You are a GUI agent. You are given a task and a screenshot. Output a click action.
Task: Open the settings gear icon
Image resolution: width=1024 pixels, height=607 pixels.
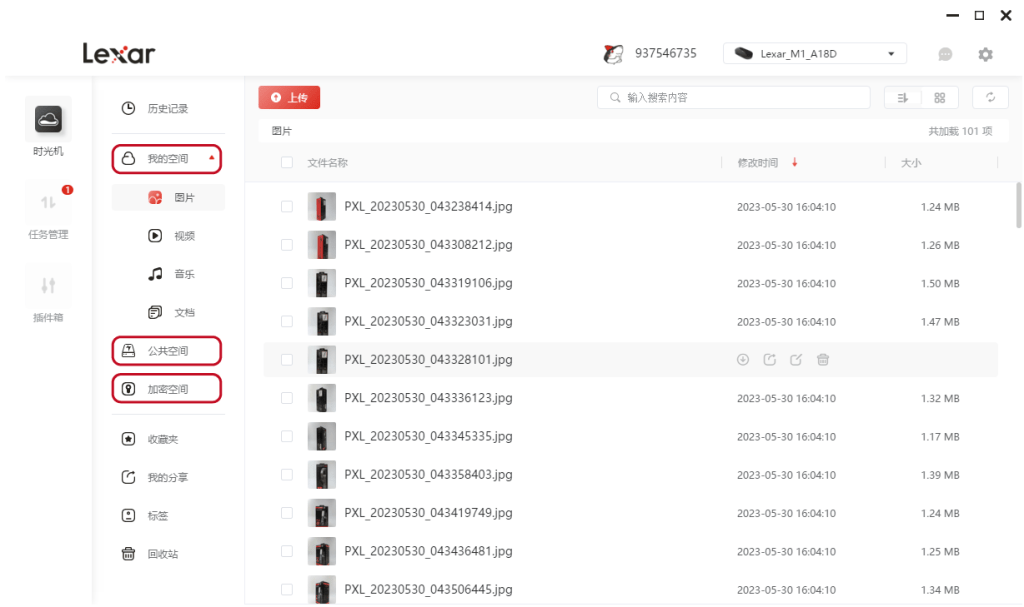click(985, 54)
